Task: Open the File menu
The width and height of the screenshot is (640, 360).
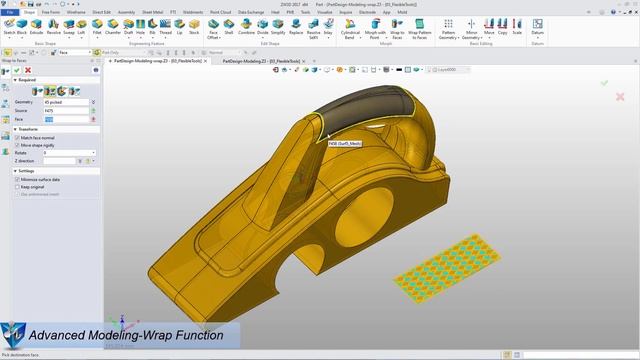Action: (10, 12)
